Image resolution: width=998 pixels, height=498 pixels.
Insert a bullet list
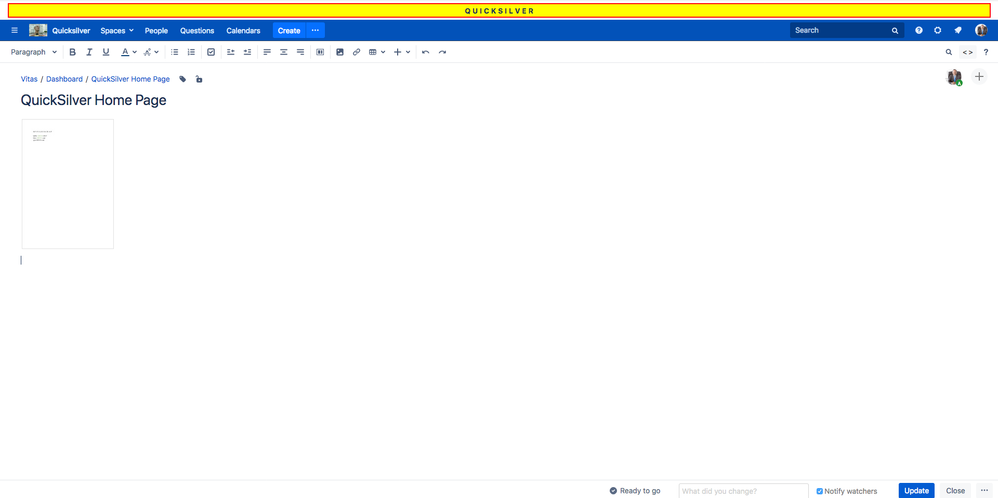174,52
